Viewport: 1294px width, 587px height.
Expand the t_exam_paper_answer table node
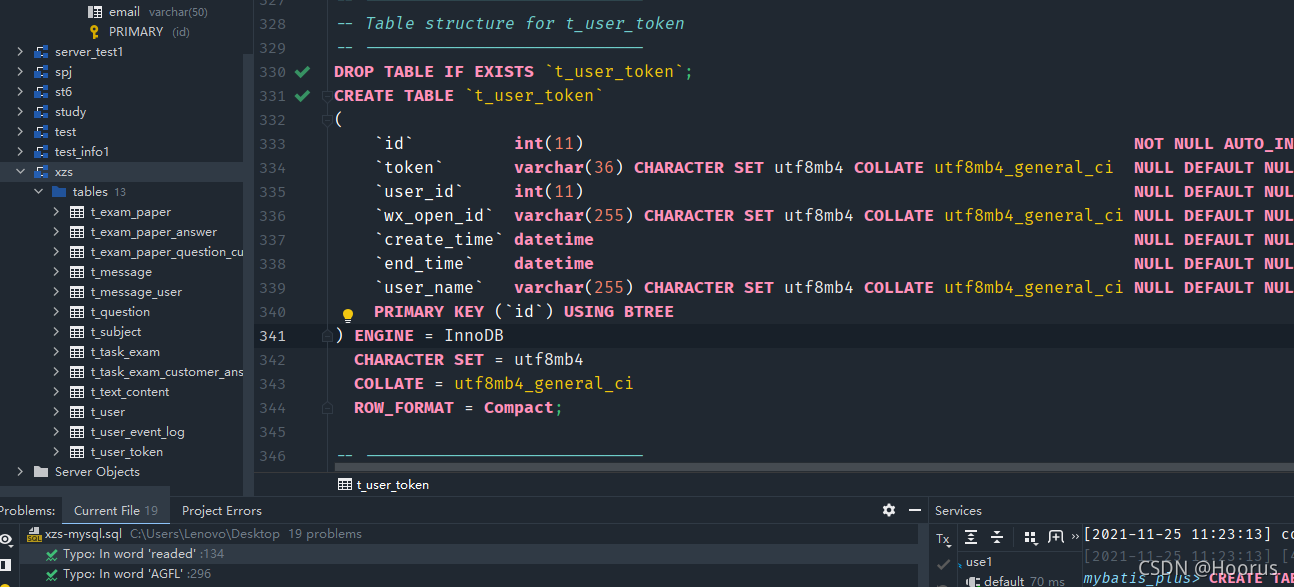click(x=57, y=231)
